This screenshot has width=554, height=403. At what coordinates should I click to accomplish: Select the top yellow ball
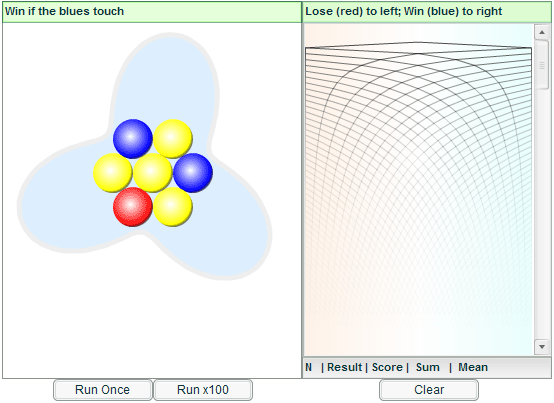tap(173, 138)
